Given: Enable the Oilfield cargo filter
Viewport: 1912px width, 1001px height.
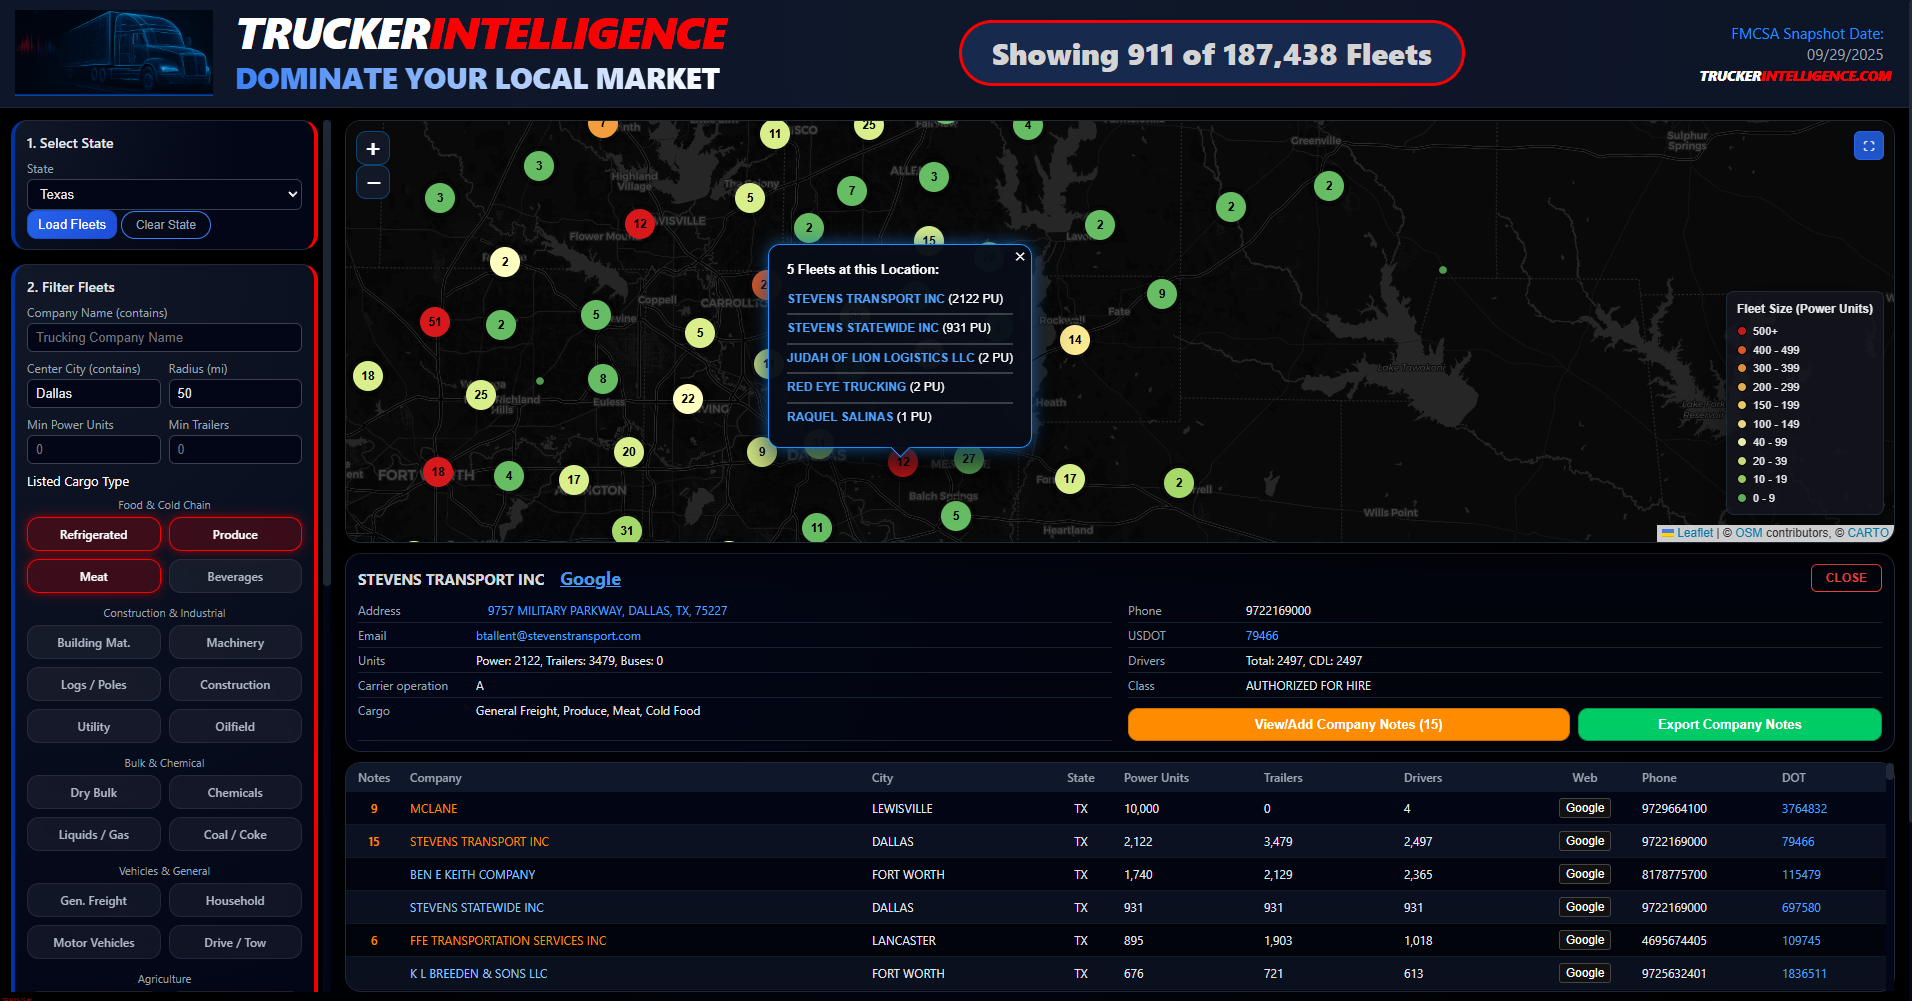Looking at the screenshot, I should pyautogui.click(x=235, y=727).
